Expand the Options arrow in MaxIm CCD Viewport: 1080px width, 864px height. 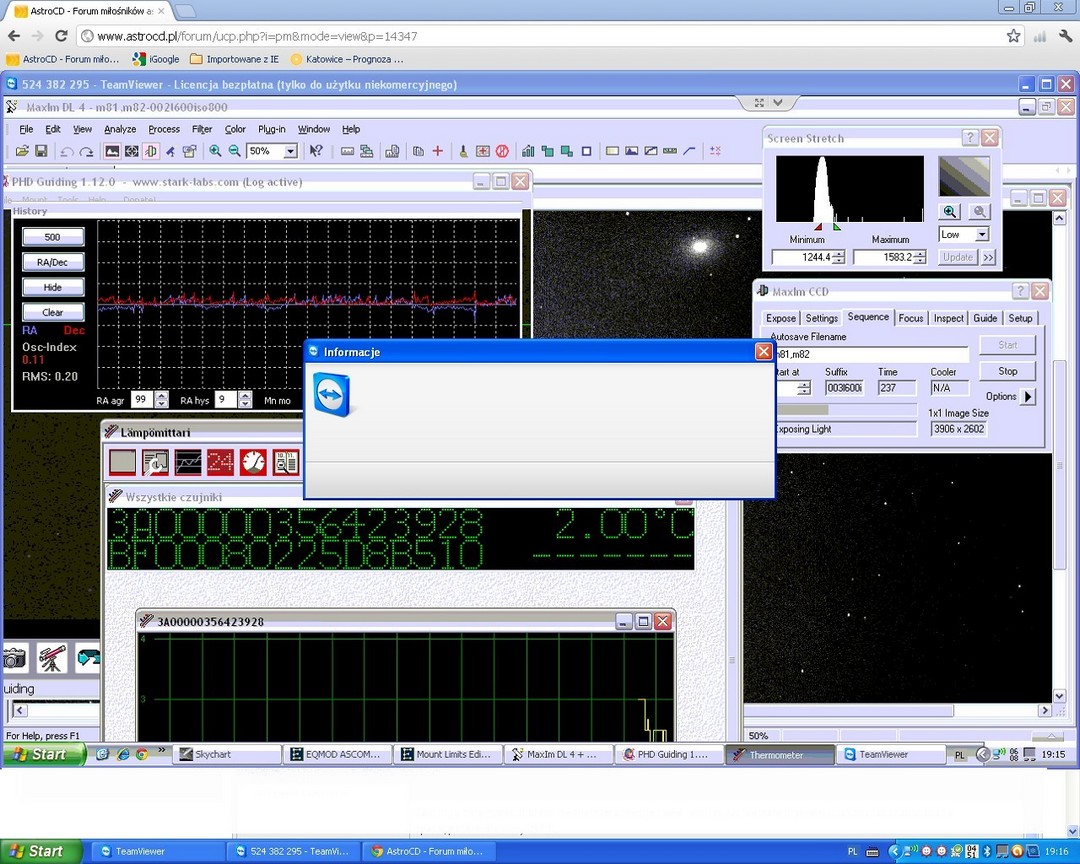point(1028,396)
